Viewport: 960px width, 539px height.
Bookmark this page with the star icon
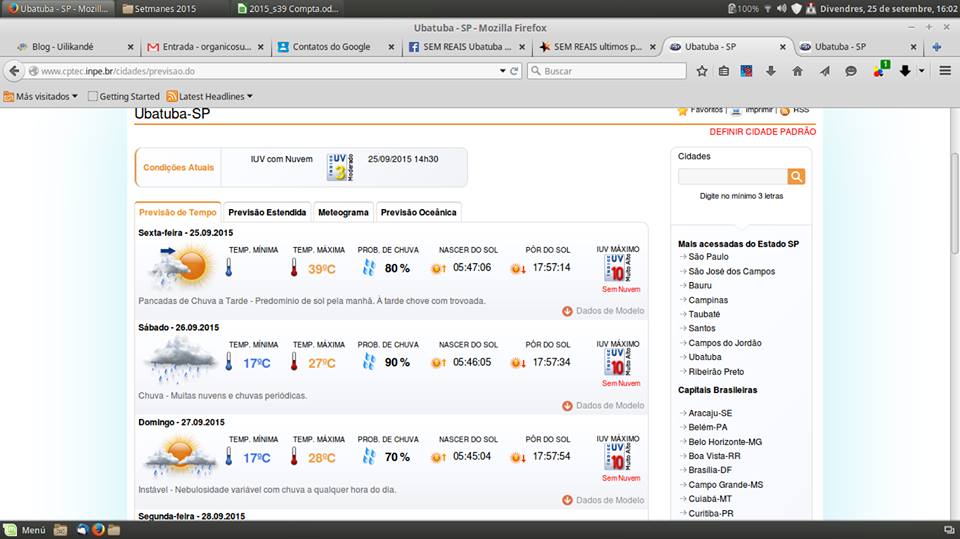click(x=702, y=71)
